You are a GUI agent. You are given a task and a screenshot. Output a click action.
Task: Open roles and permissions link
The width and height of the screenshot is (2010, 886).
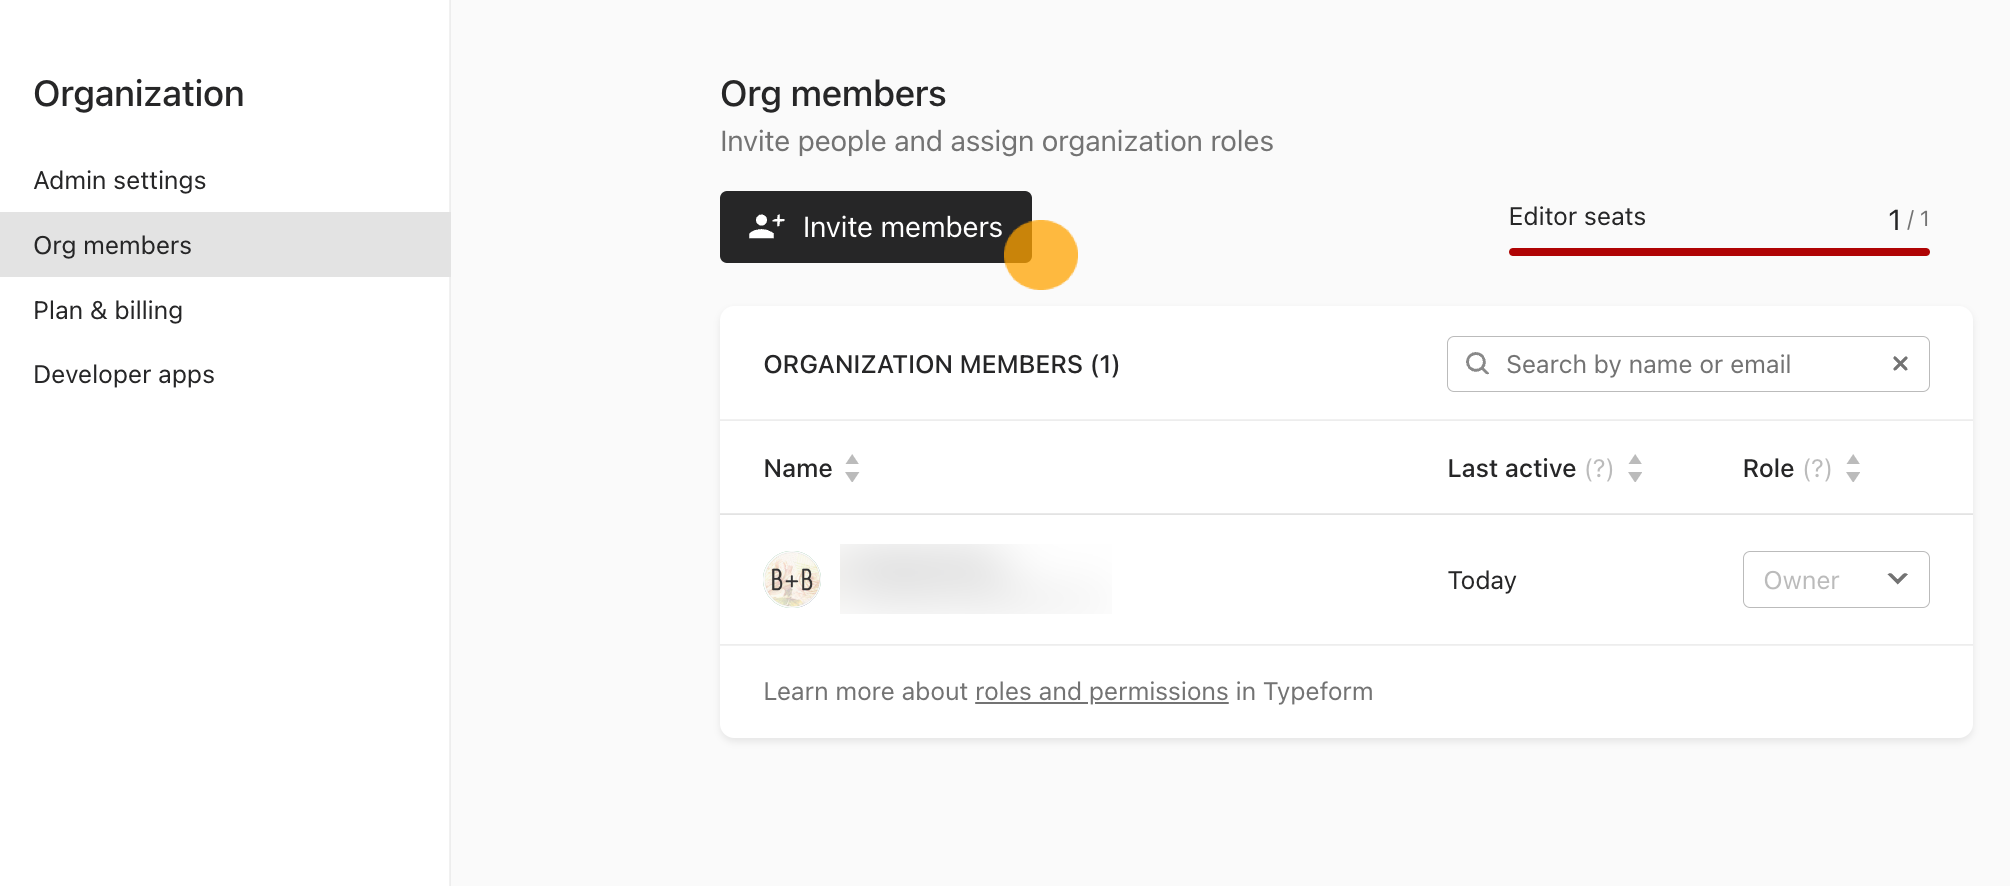[1101, 691]
